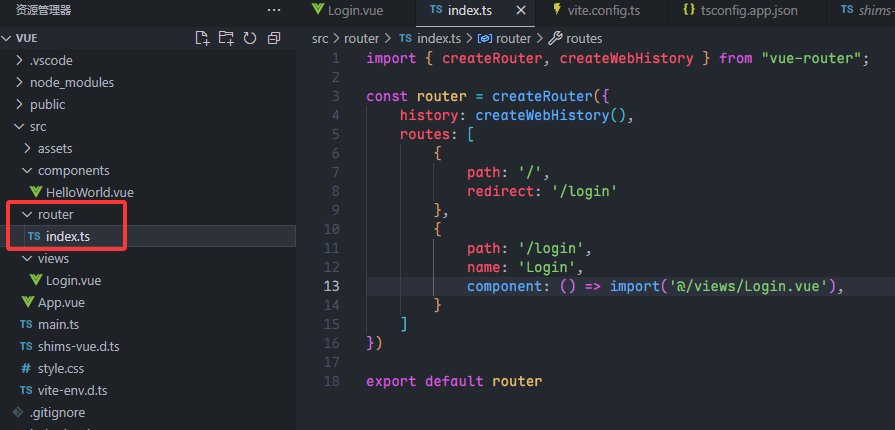Click the src segment in breadcrumb path

click(320, 38)
